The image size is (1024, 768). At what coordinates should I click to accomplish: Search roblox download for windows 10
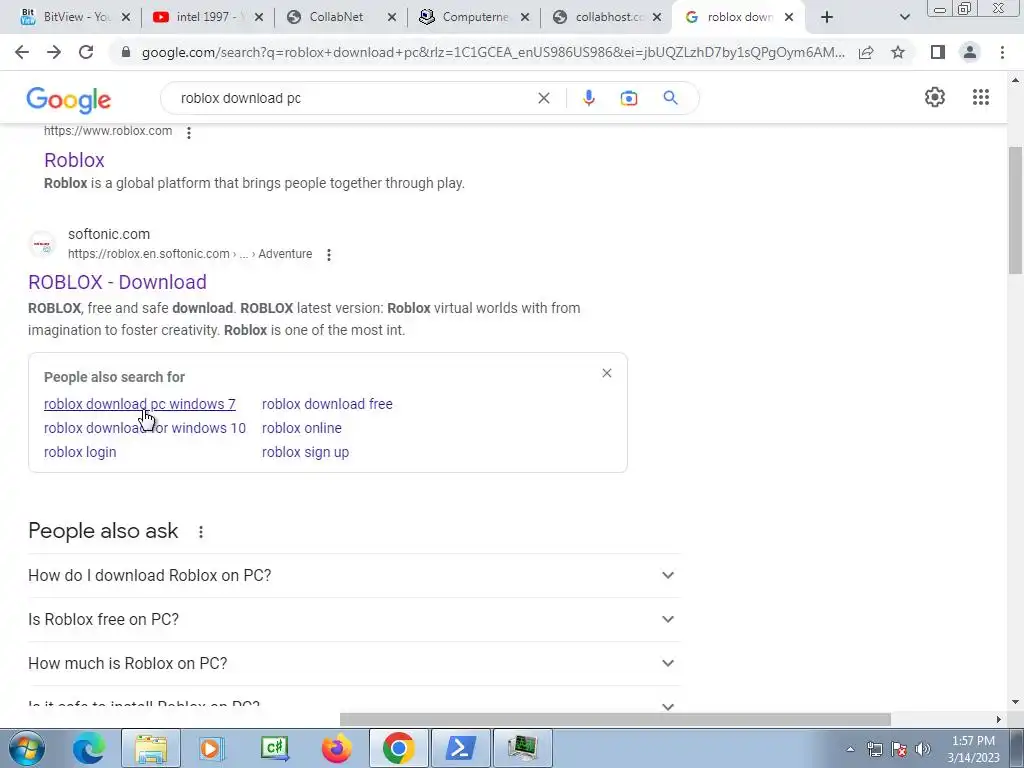tap(145, 428)
